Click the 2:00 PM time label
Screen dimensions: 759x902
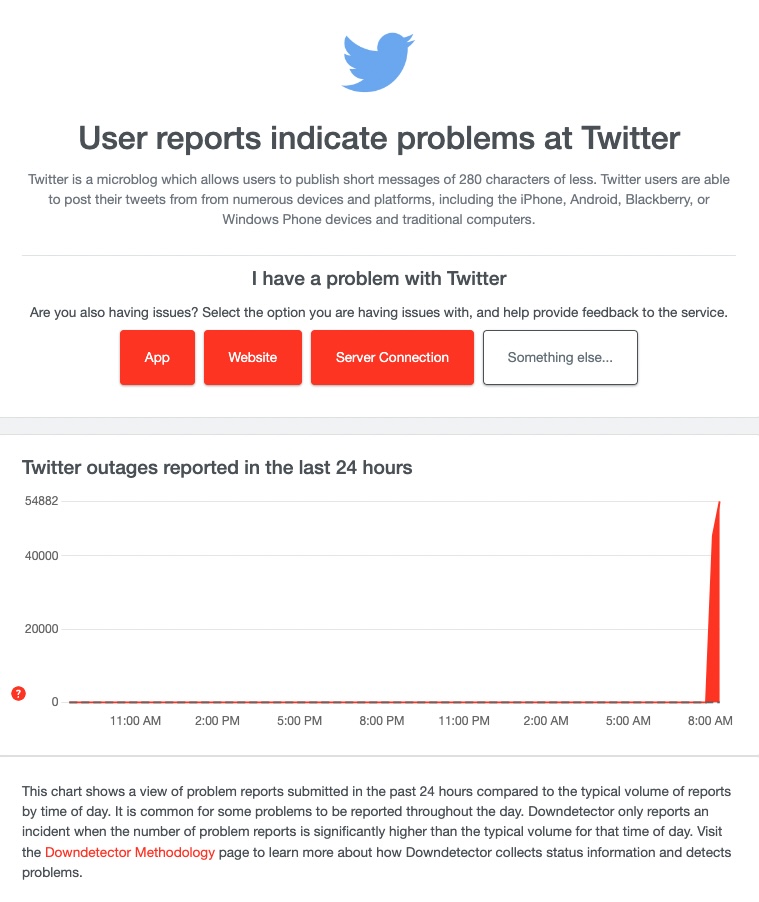(217, 721)
